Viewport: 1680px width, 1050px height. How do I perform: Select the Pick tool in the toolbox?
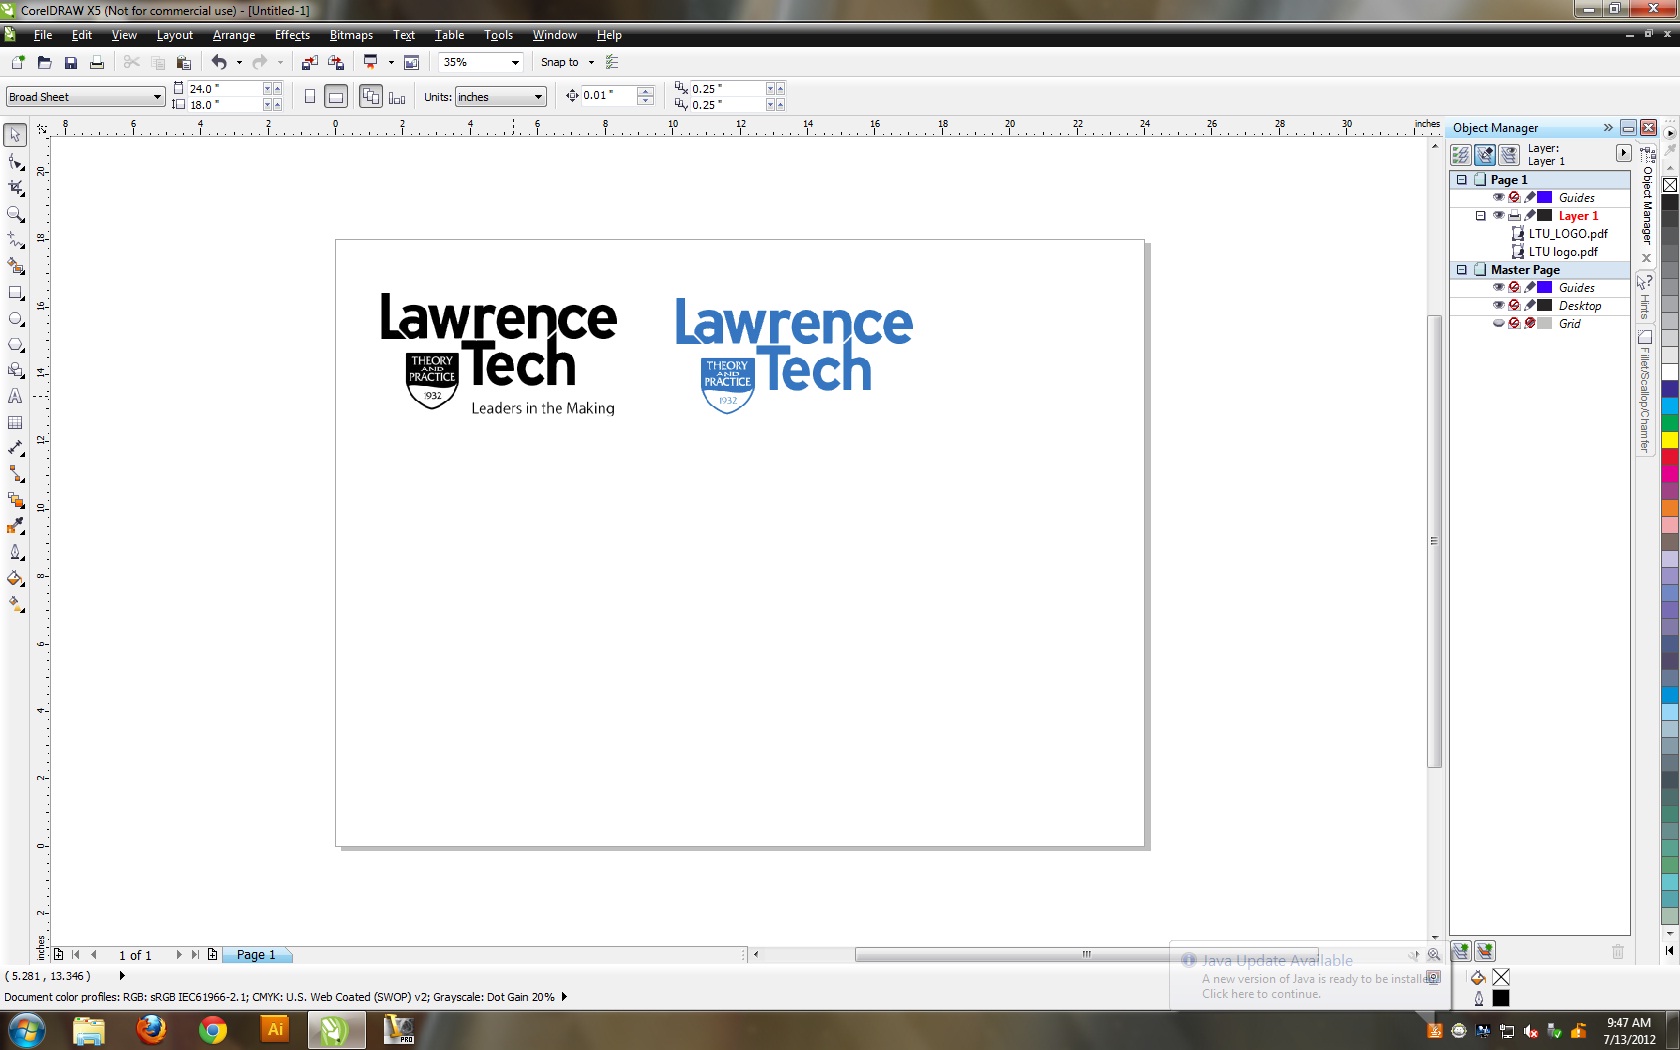coord(15,135)
